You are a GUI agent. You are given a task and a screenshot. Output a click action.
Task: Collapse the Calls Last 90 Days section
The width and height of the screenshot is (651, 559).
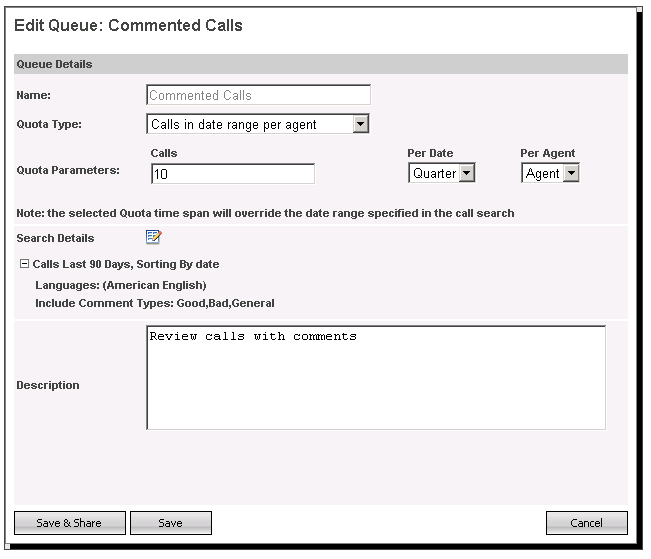(24, 264)
